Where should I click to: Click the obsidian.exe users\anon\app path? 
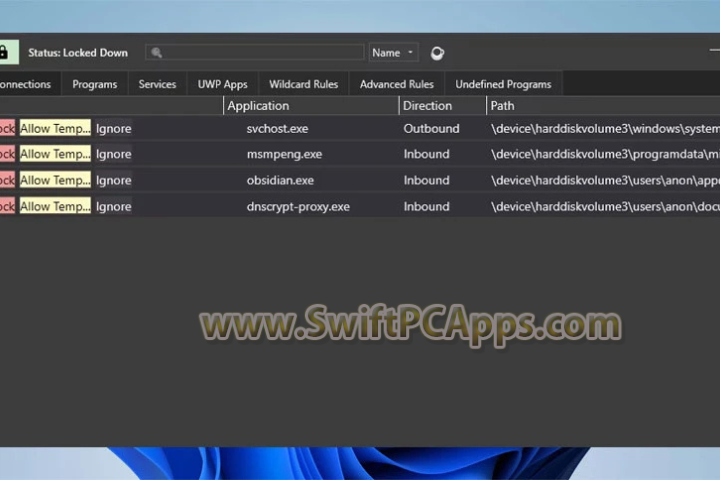pyautogui.click(x=605, y=181)
